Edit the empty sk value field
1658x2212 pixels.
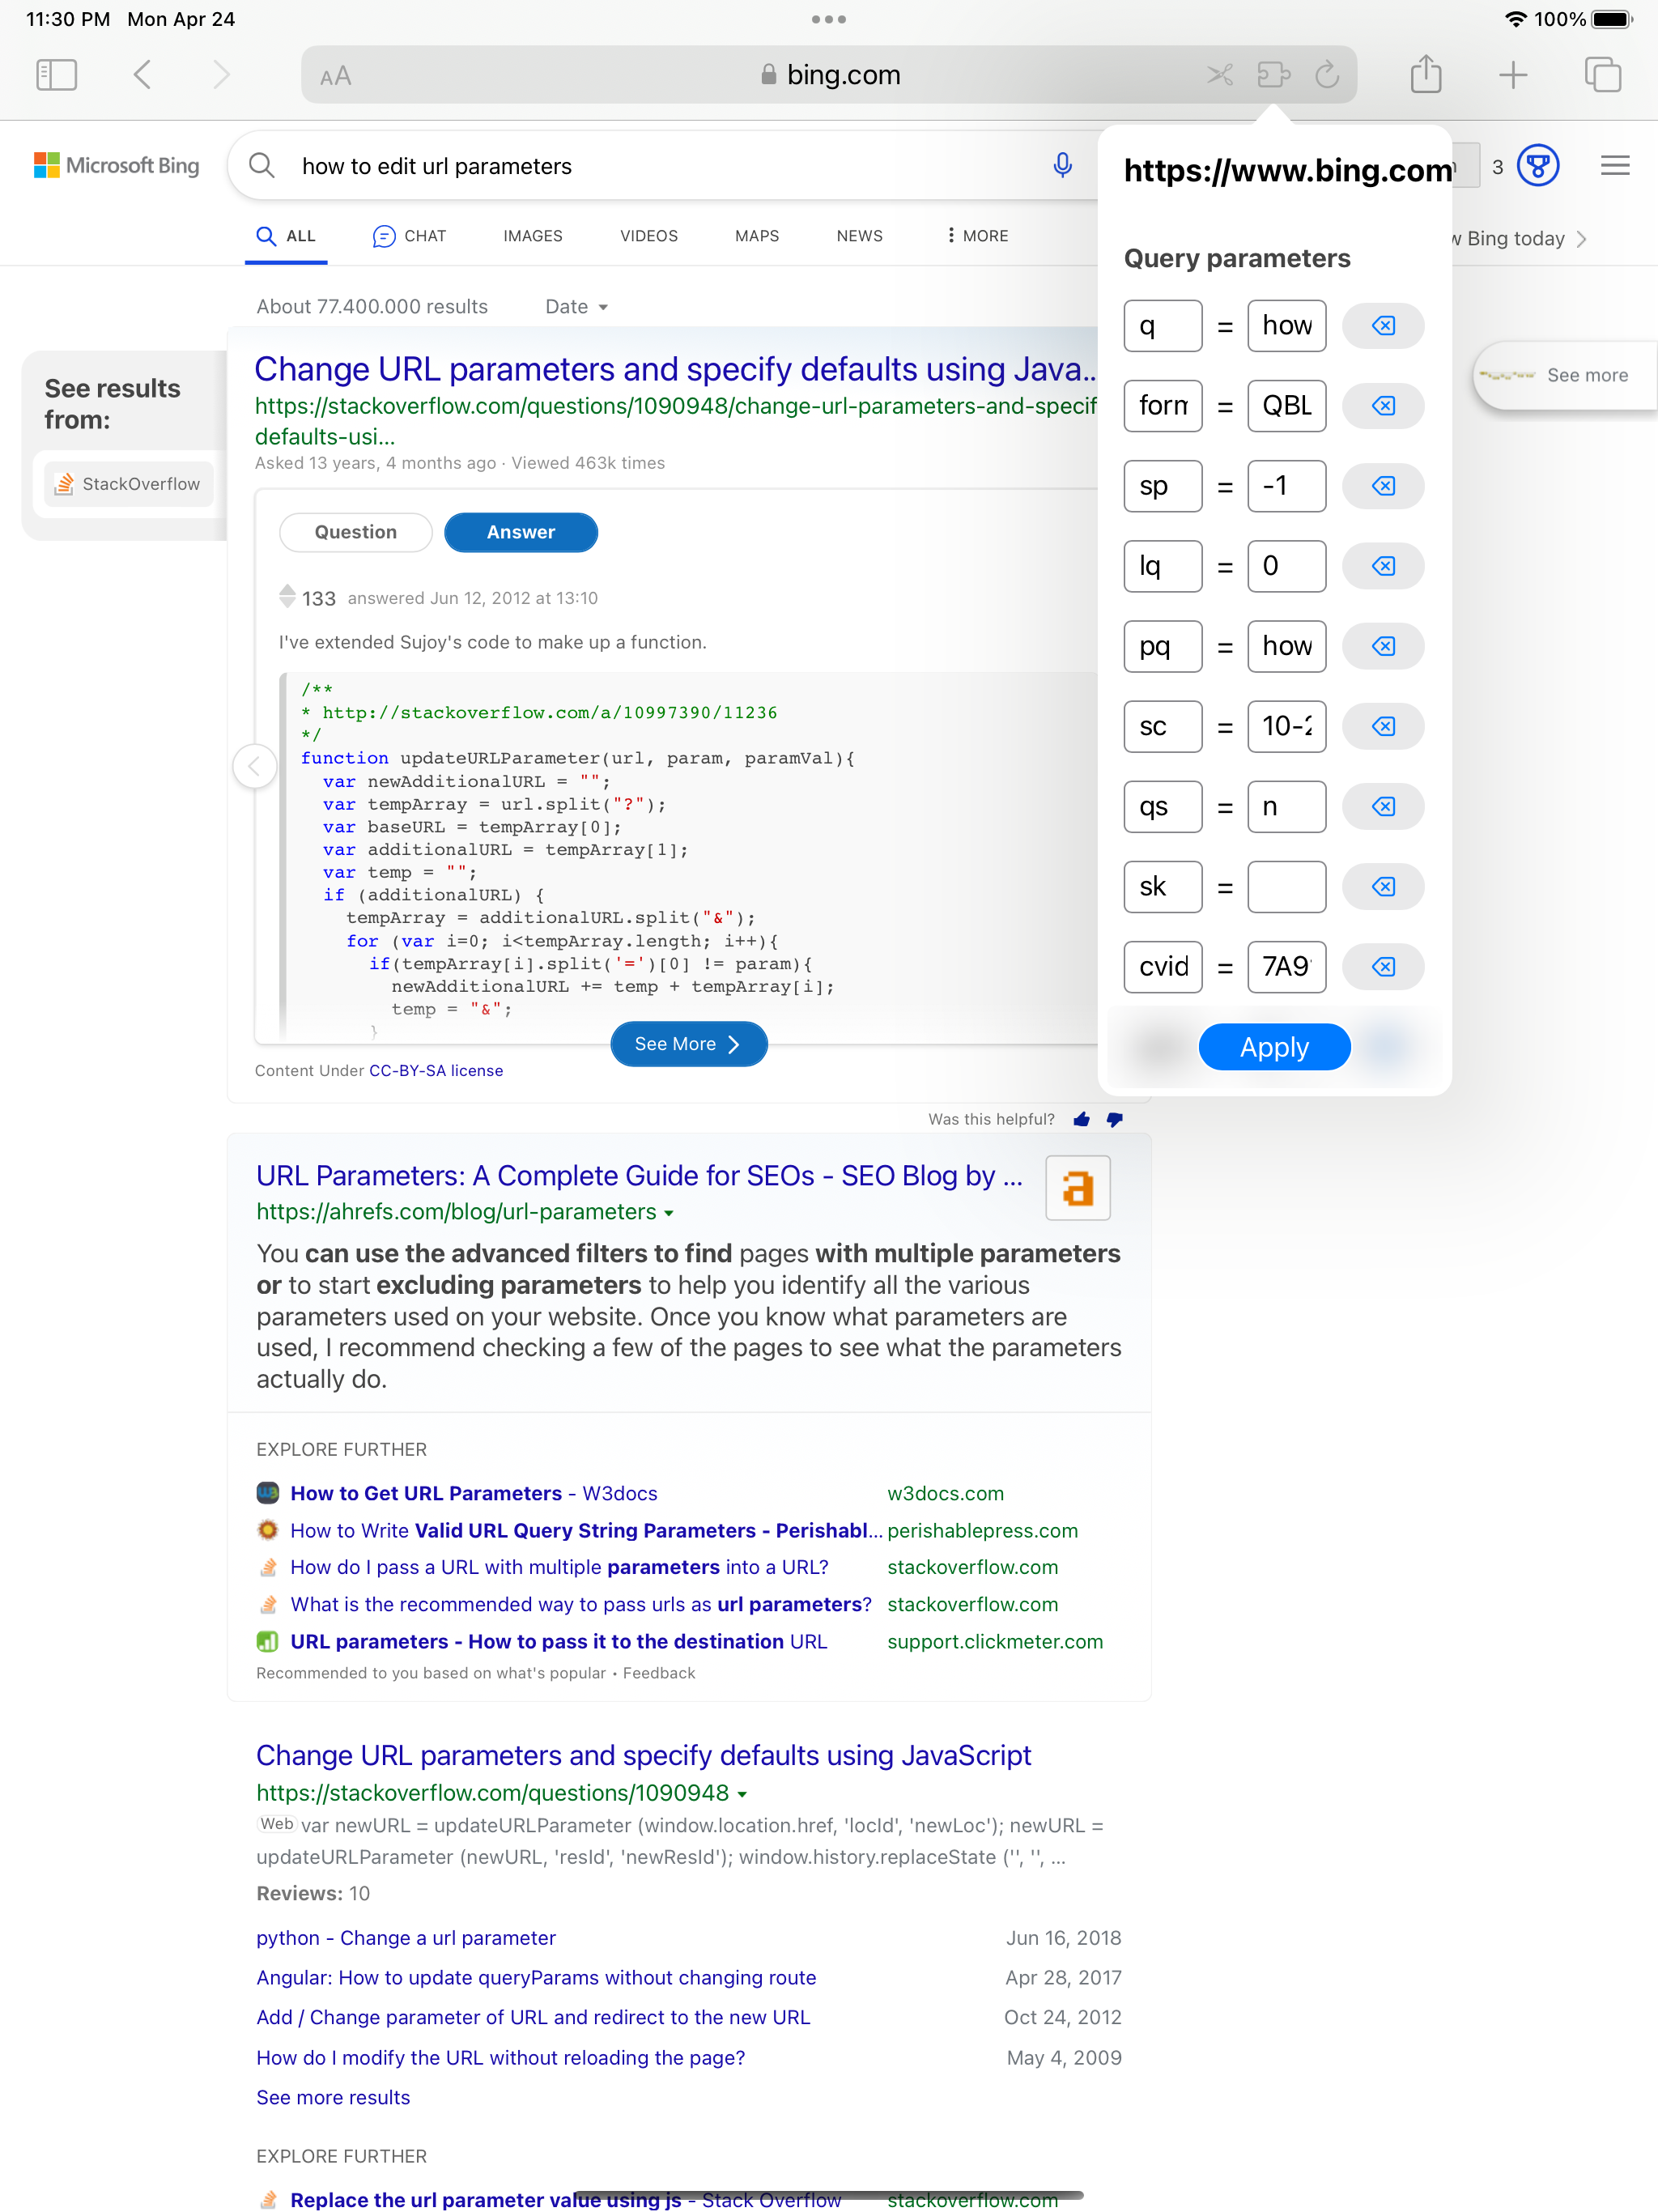1287,886
